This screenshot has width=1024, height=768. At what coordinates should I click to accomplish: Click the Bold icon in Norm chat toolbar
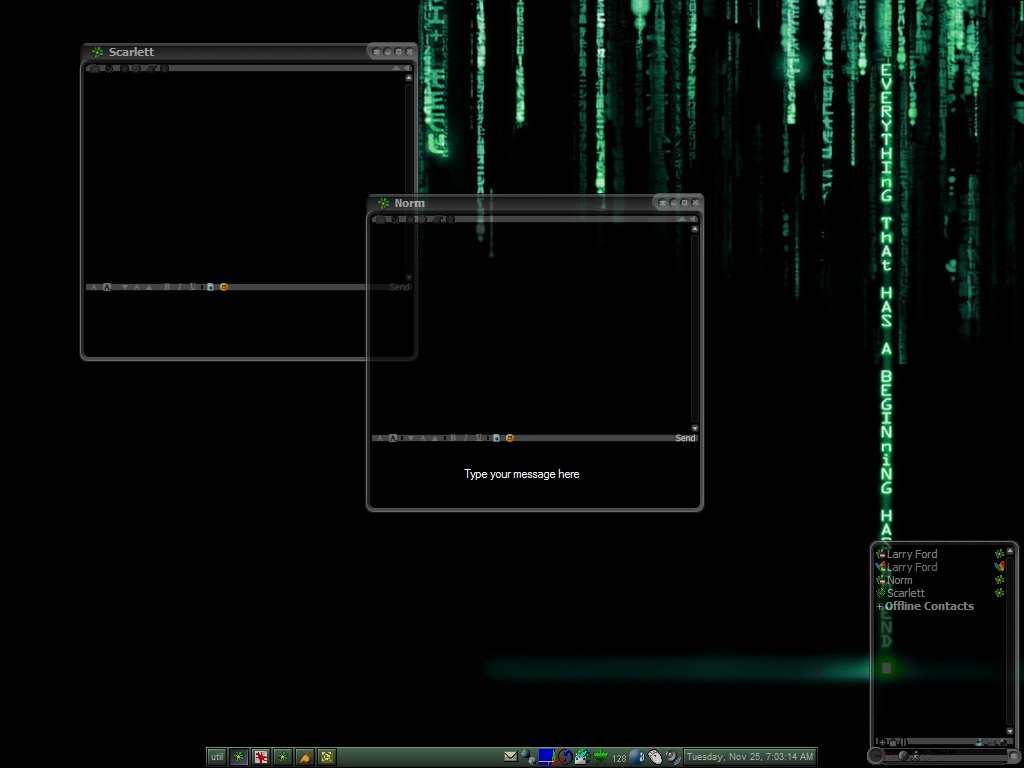tap(453, 438)
